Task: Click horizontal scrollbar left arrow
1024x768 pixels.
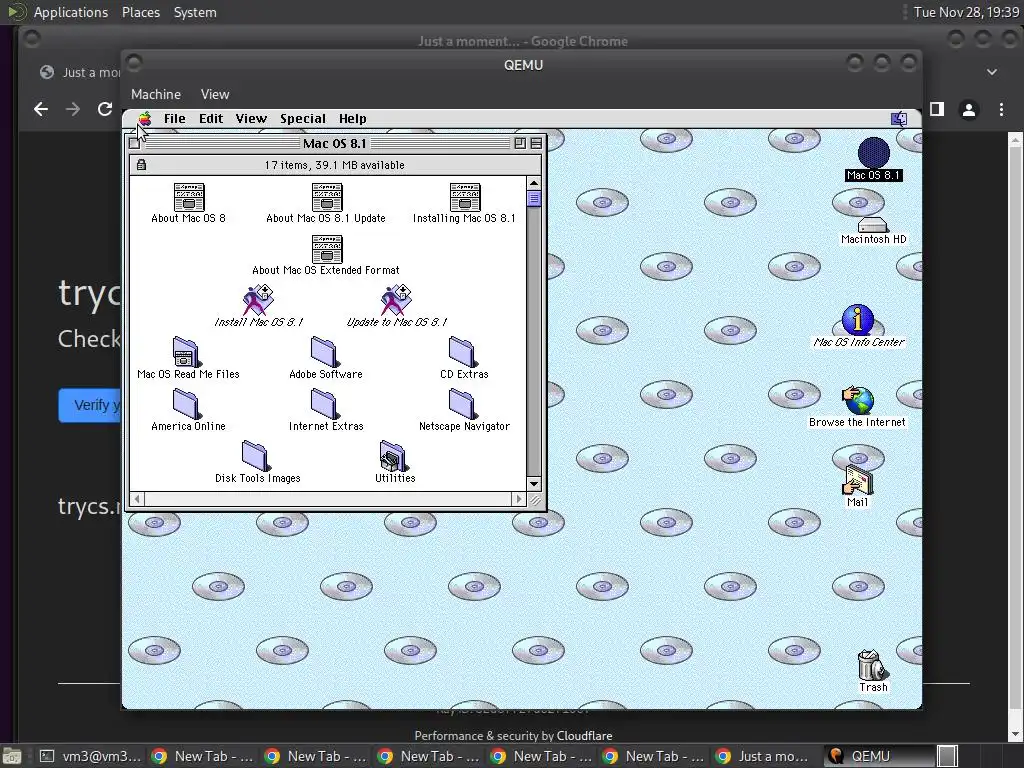Action: click(x=137, y=500)
